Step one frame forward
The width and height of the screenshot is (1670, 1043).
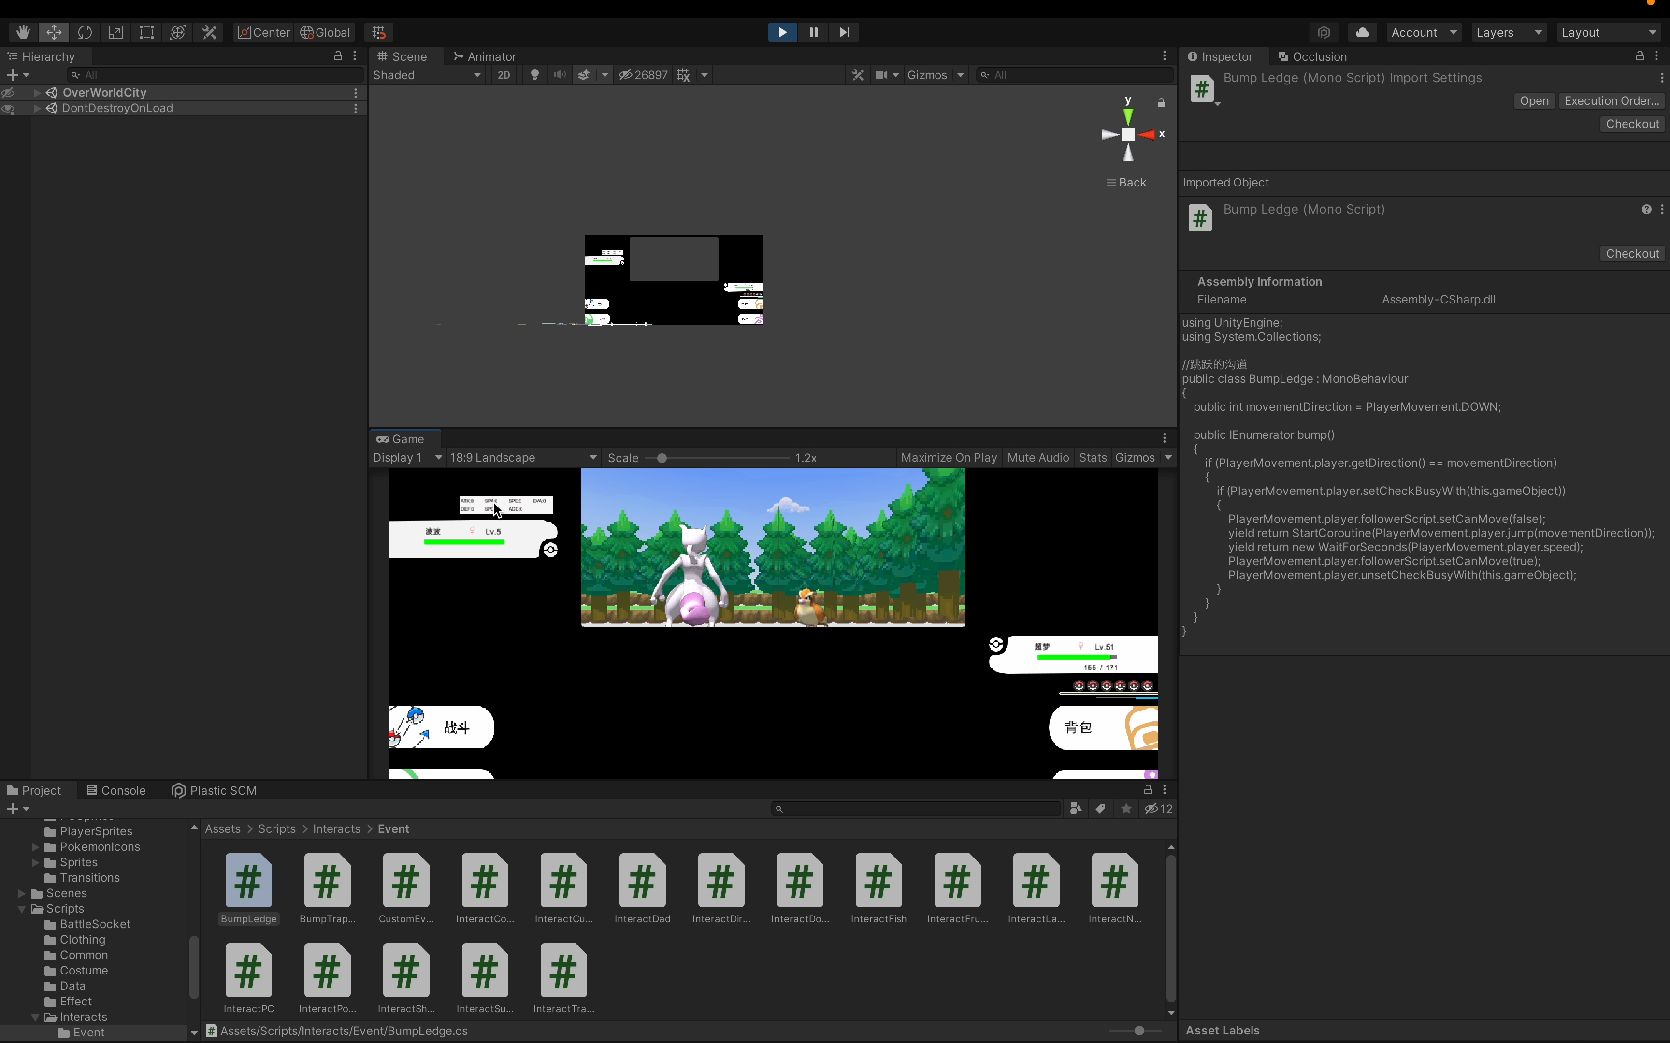844,32
